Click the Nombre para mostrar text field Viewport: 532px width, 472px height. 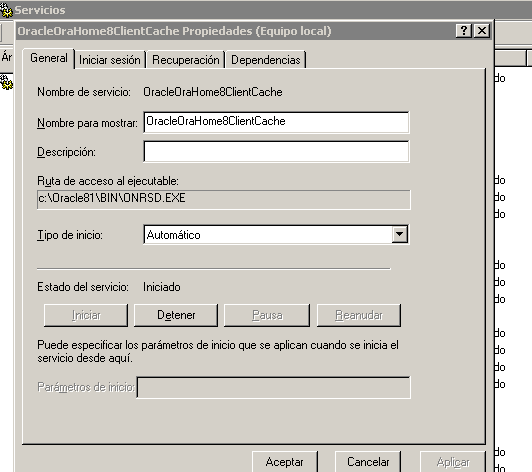pos(276,122)
